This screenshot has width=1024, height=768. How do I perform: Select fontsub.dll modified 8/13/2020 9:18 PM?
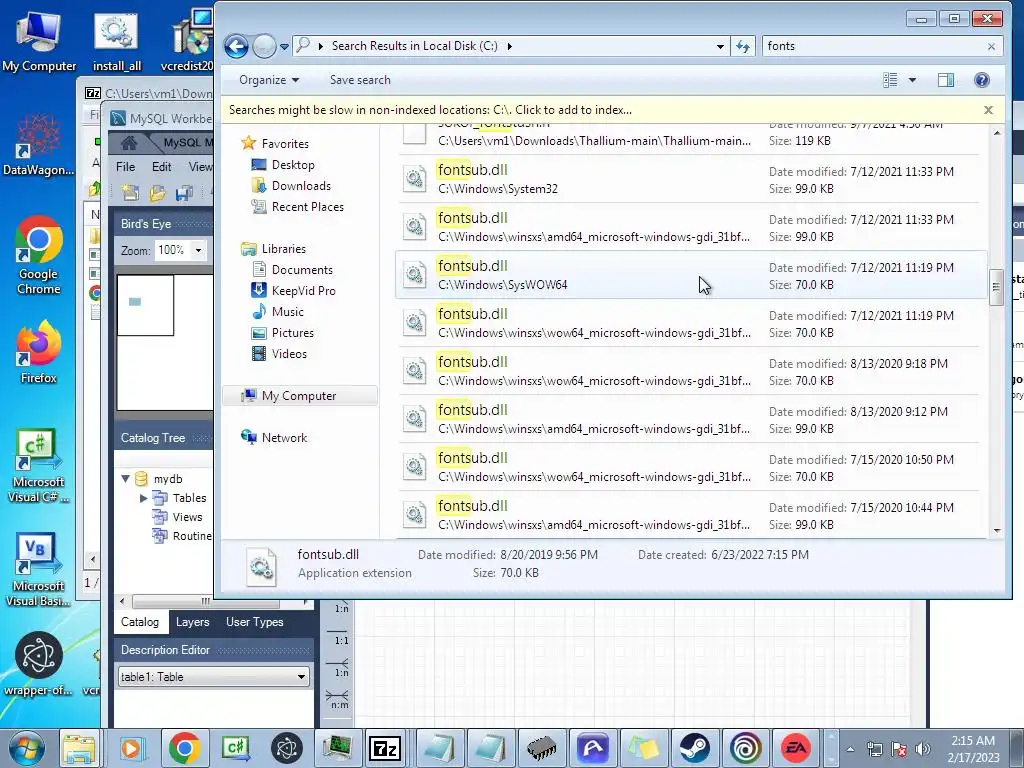point(689,371)
